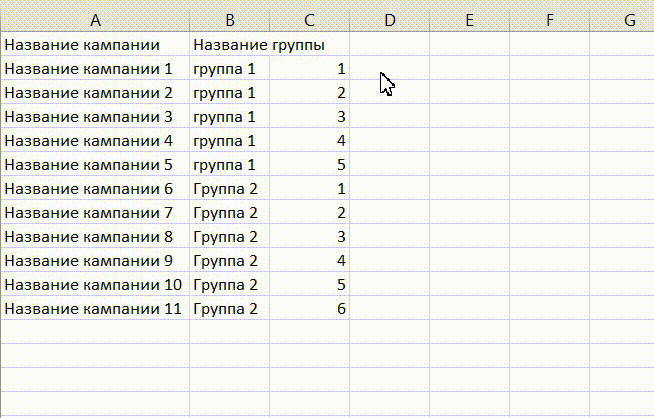The image size is (654, 418).
Task: Select column A header
Action: [95, 20]
